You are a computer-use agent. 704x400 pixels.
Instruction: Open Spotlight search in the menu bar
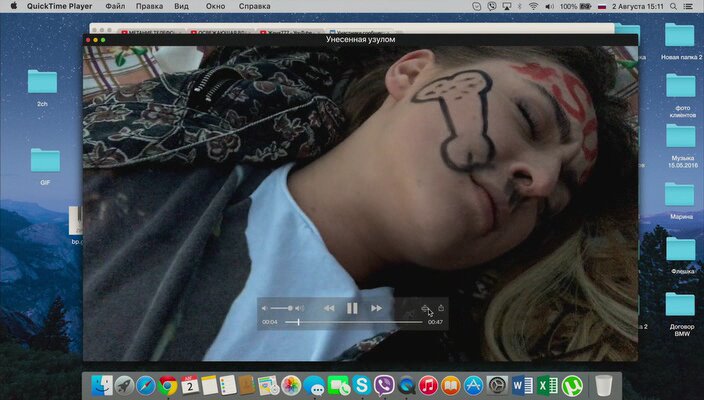[672, 6]
